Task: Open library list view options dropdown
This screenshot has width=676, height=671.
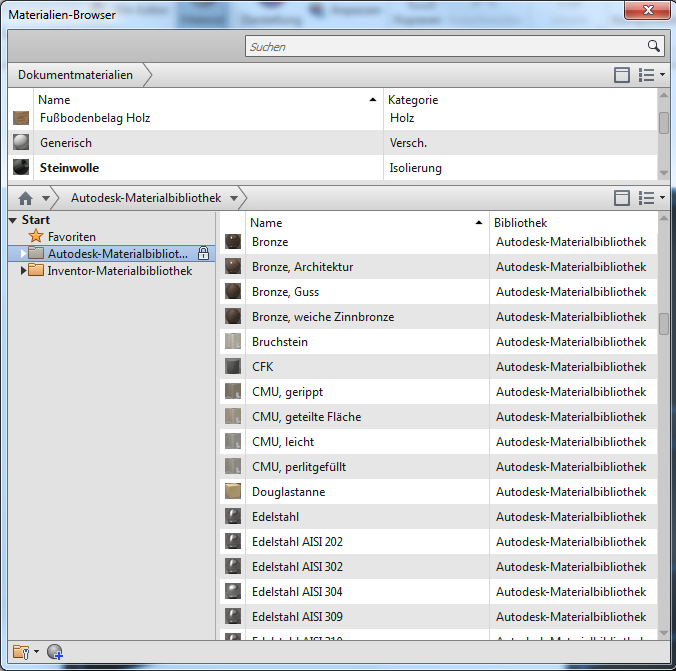Action: pyautogui.click(x=651, y=198)
